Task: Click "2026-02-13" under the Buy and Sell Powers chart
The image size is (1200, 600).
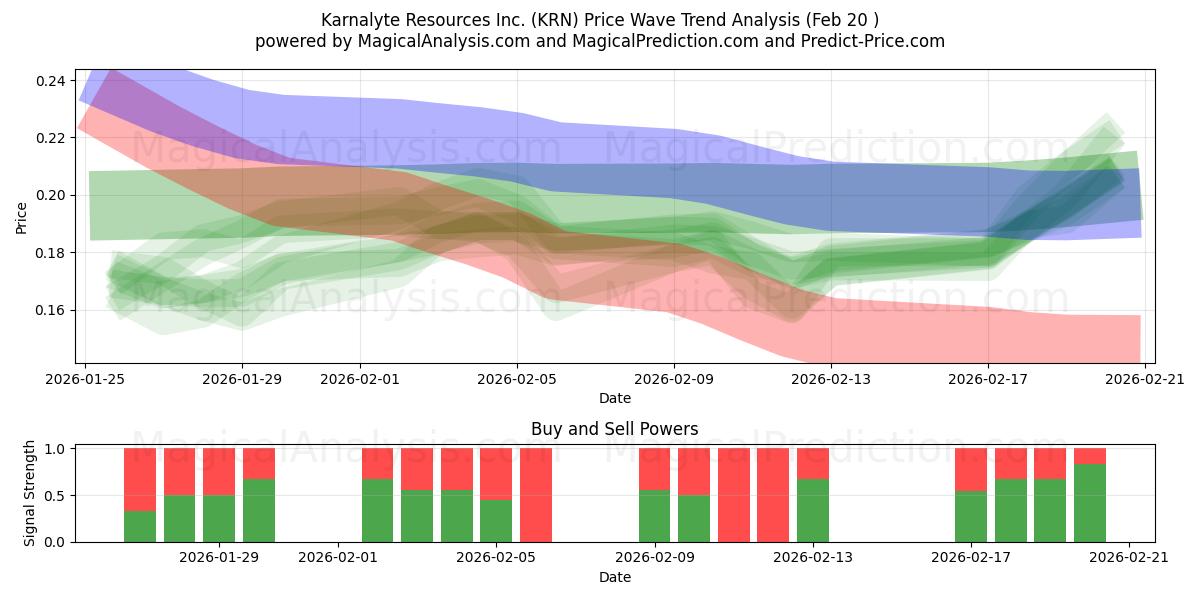Action: pos(812,558)
